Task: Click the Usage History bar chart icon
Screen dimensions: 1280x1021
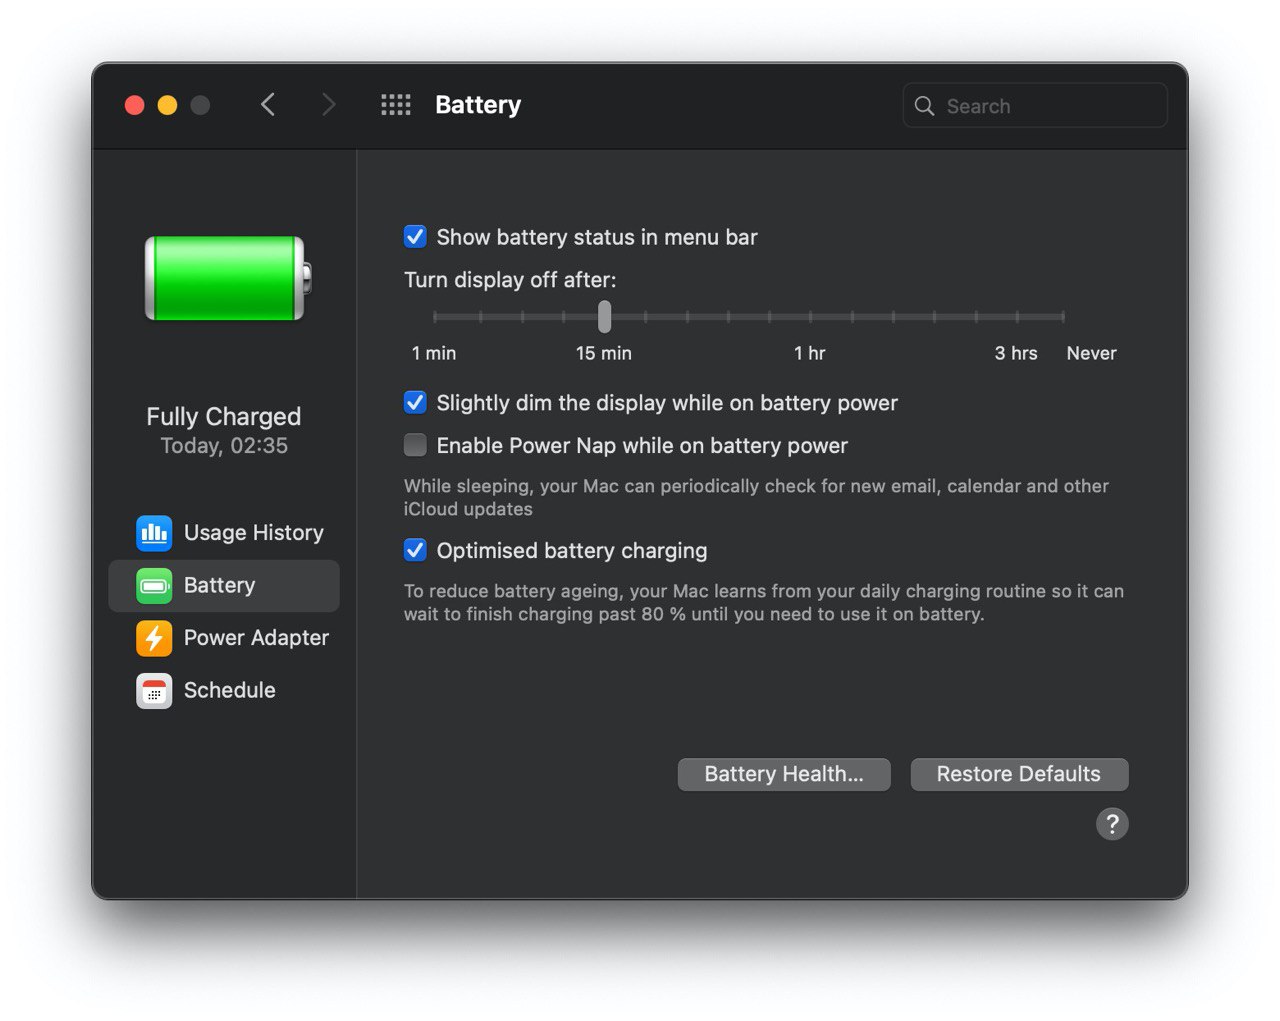Action: click(154, 533)
